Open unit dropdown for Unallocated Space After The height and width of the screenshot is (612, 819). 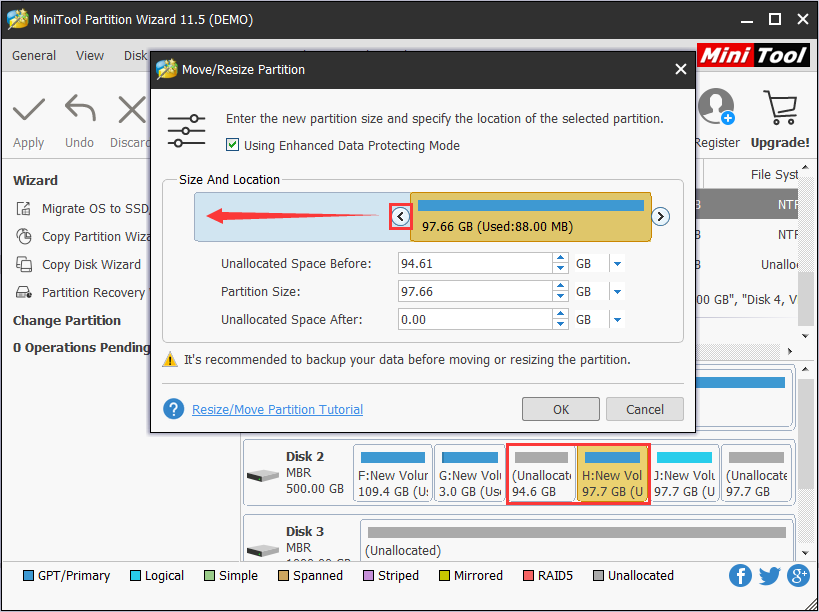click(617, 320)
